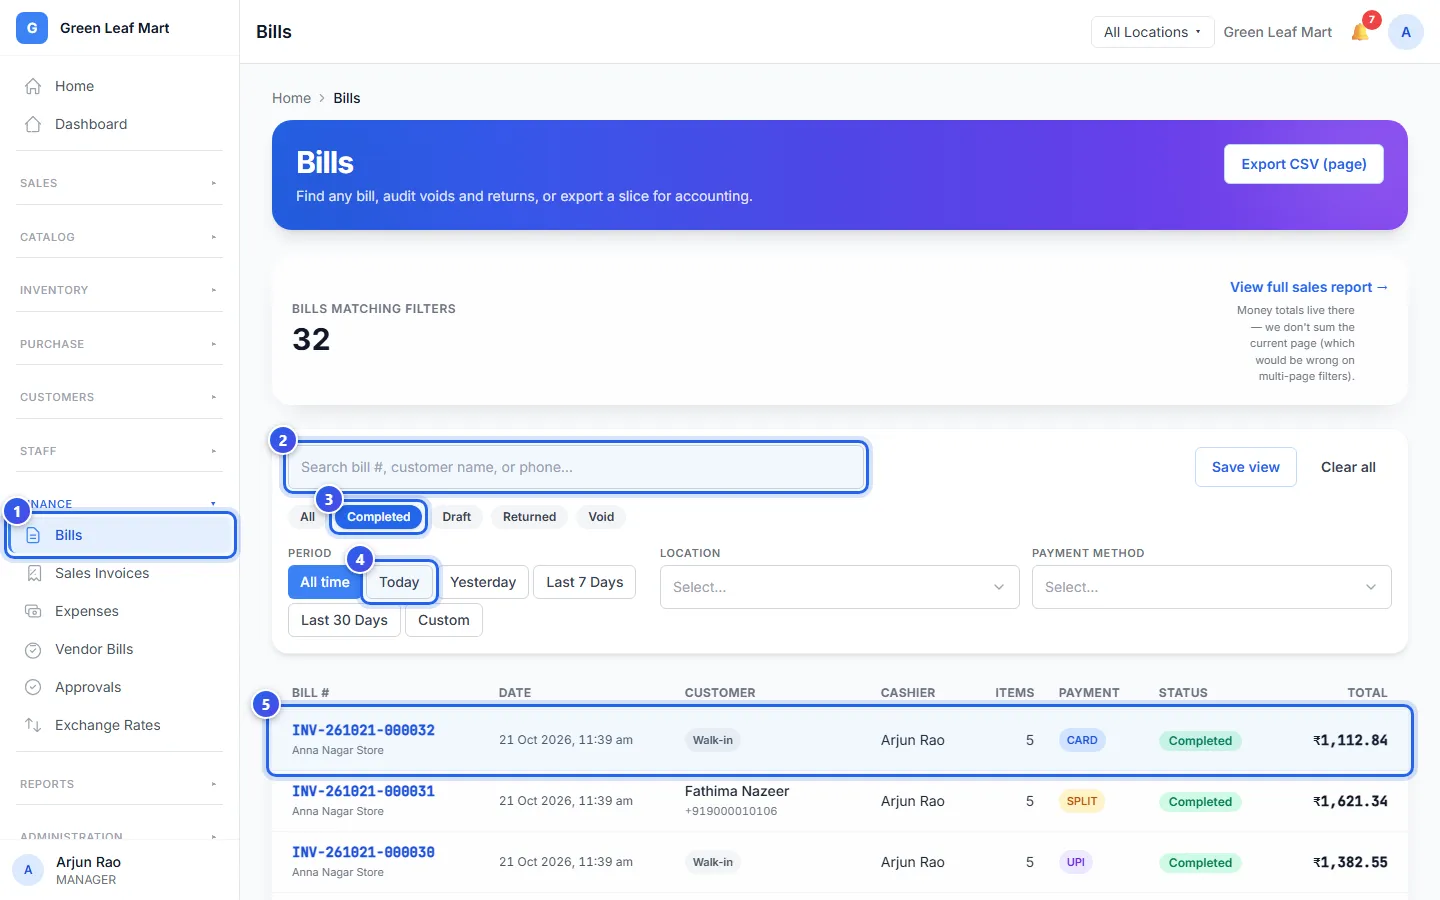
Task: Click the Expenses icon in sidebar
Action: 33,611
